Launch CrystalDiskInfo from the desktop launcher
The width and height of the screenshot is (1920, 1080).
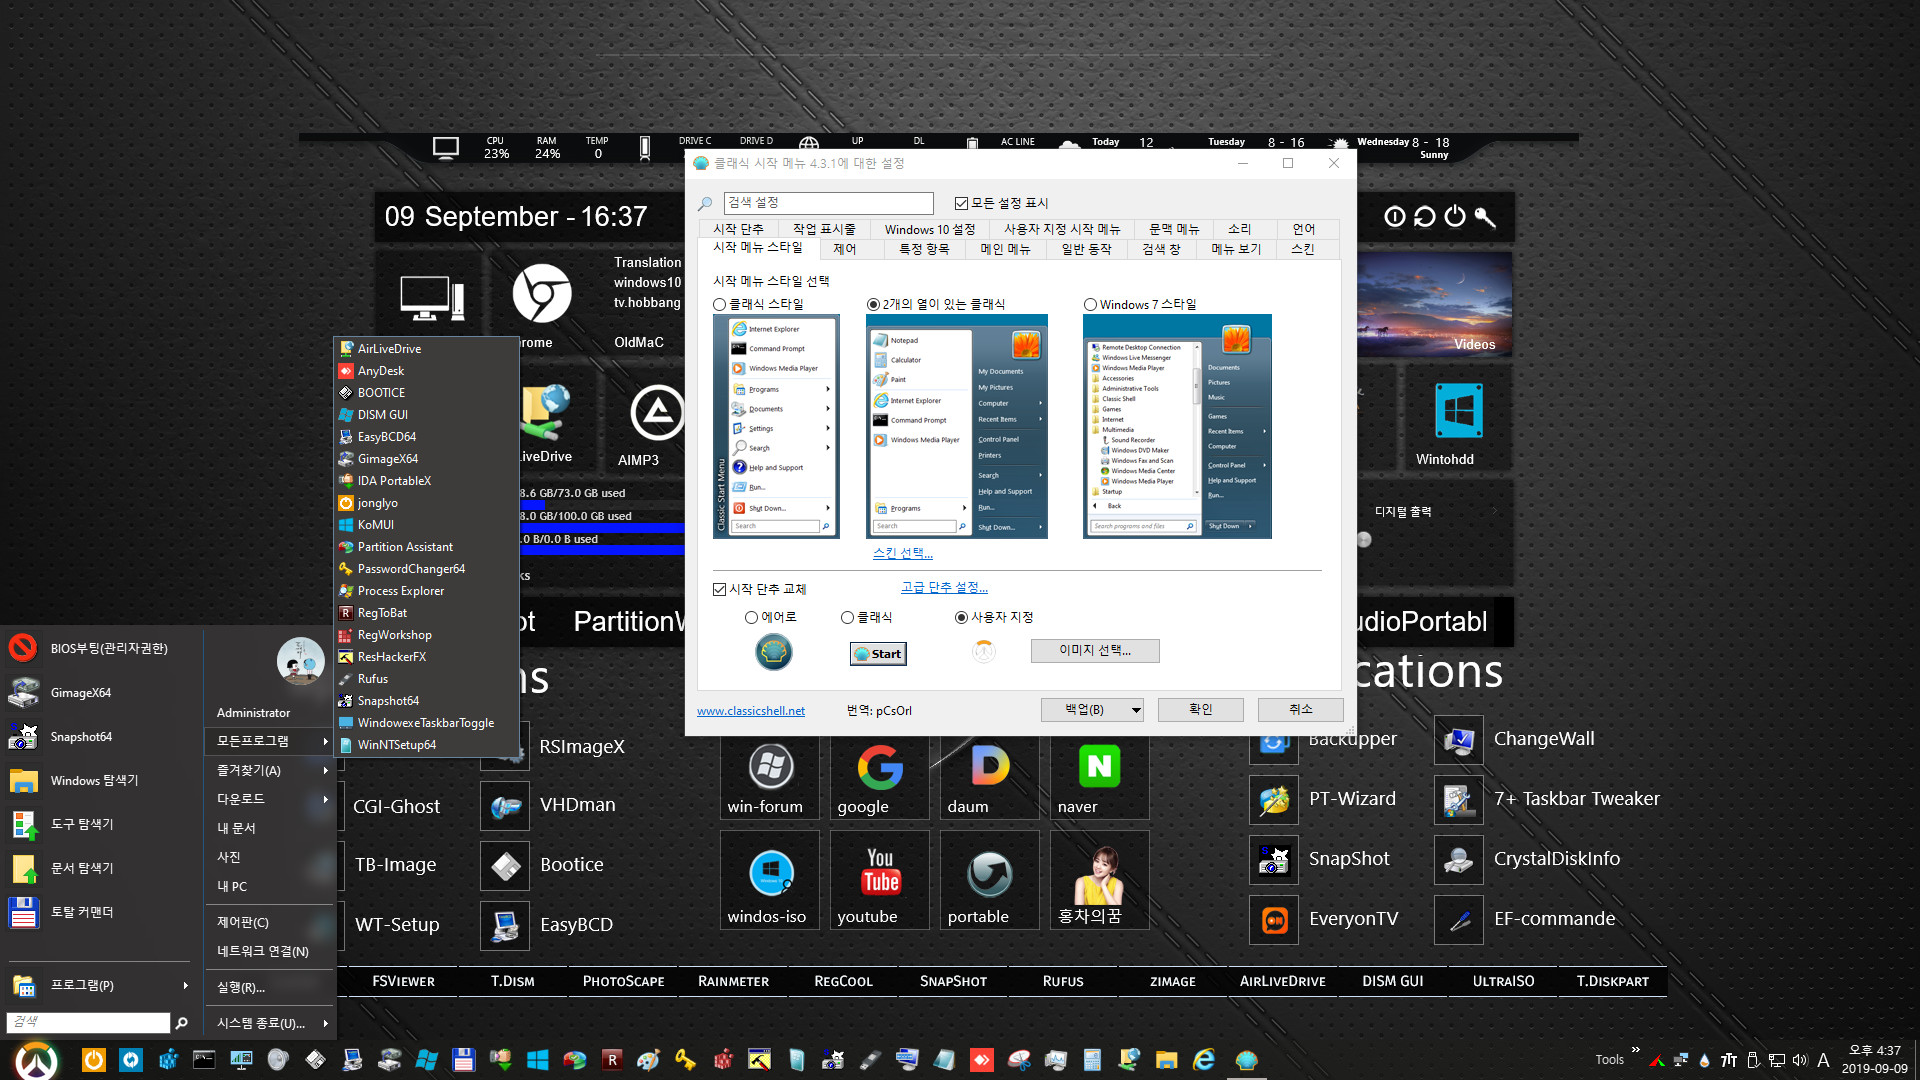(x=1459, y=859)
